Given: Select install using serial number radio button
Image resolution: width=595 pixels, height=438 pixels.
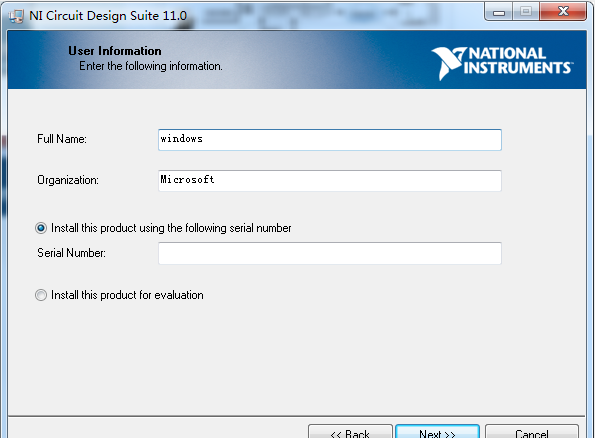Looking at the screenshot, I should coord(41,228).
